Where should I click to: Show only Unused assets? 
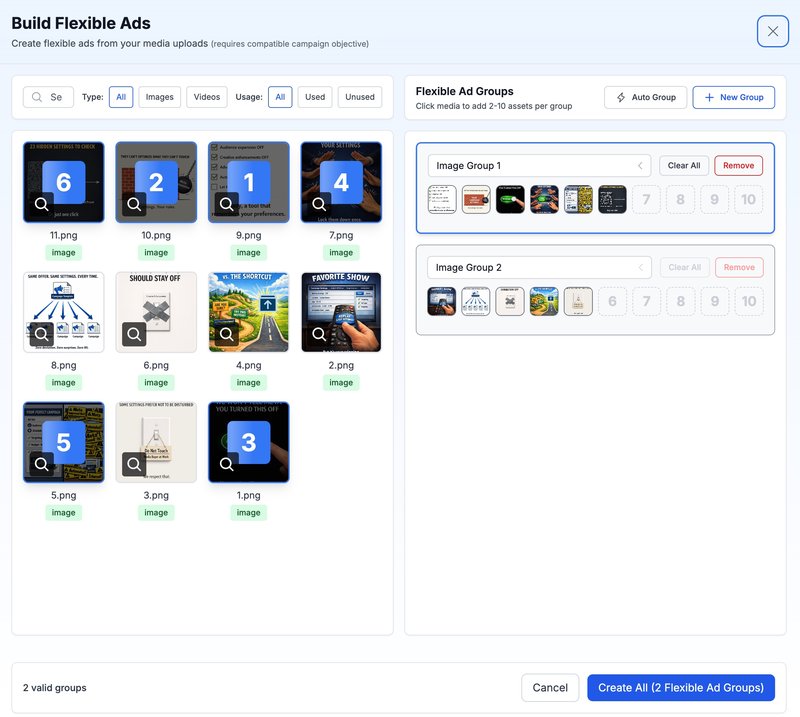pos(359,96)
